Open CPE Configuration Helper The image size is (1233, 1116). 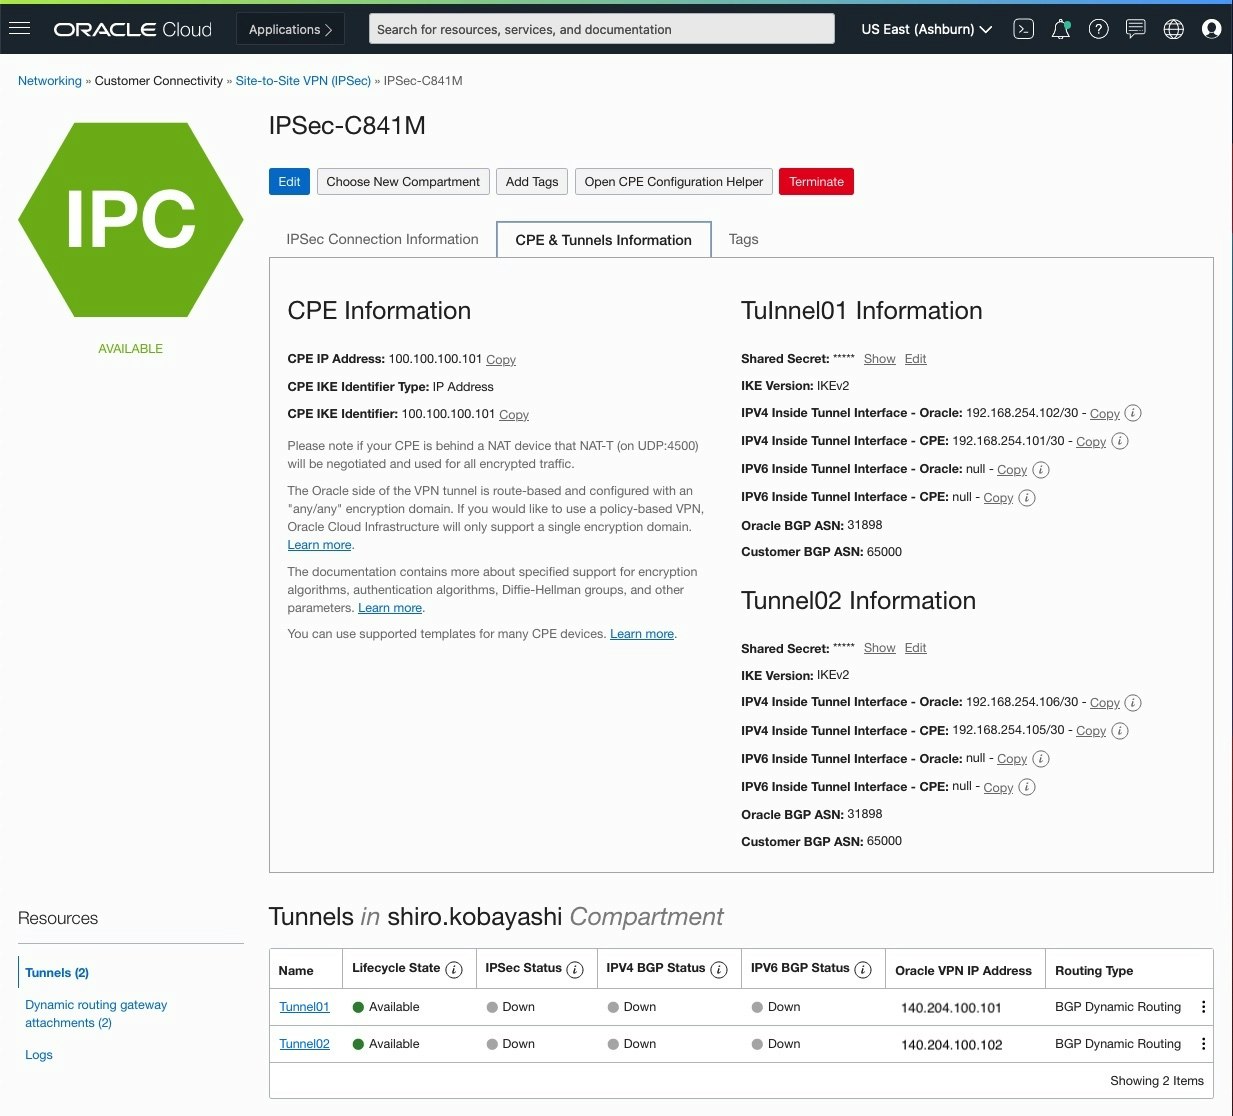tap(674, 181)
